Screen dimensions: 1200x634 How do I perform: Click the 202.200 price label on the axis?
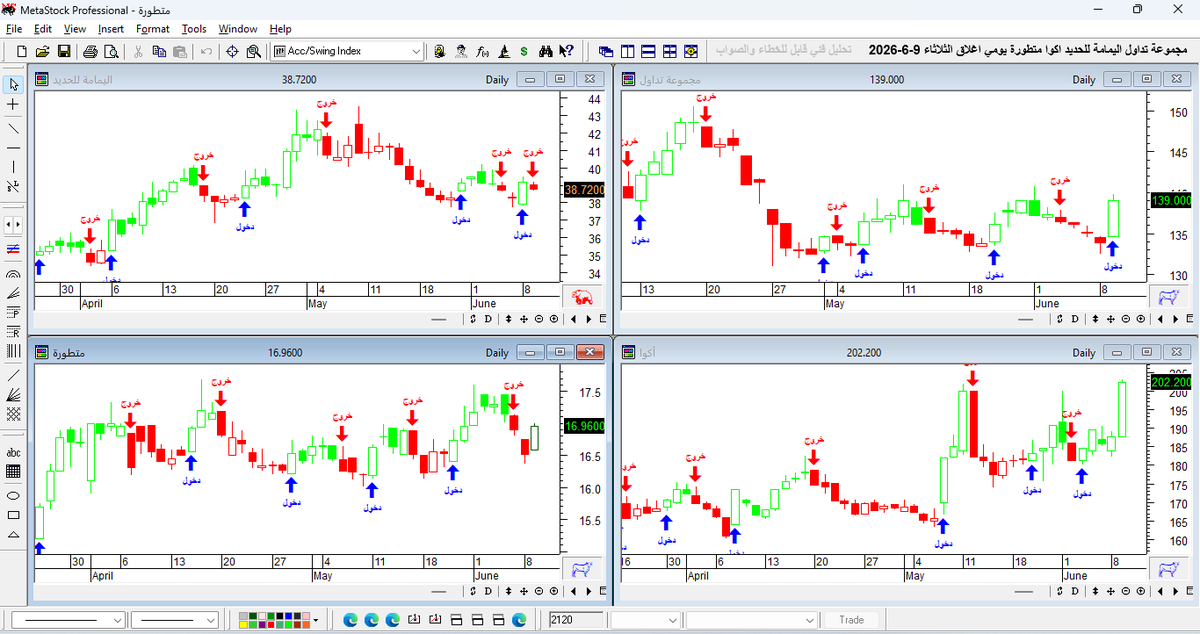click(x=1172, y=382)
